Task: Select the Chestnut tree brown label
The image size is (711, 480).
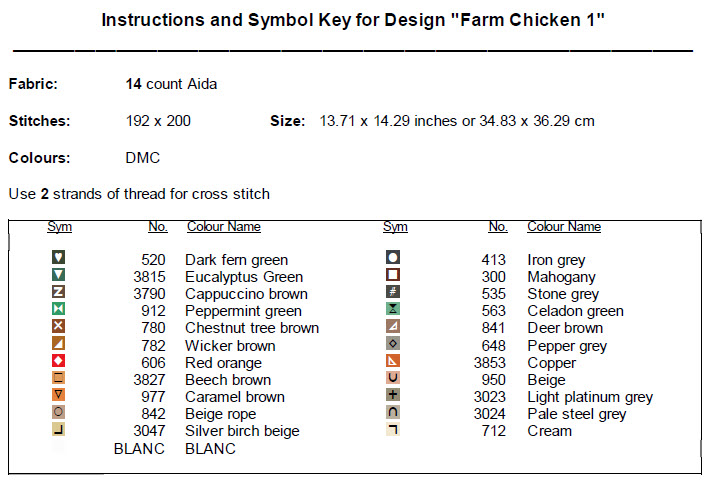Action: (252, 328)
